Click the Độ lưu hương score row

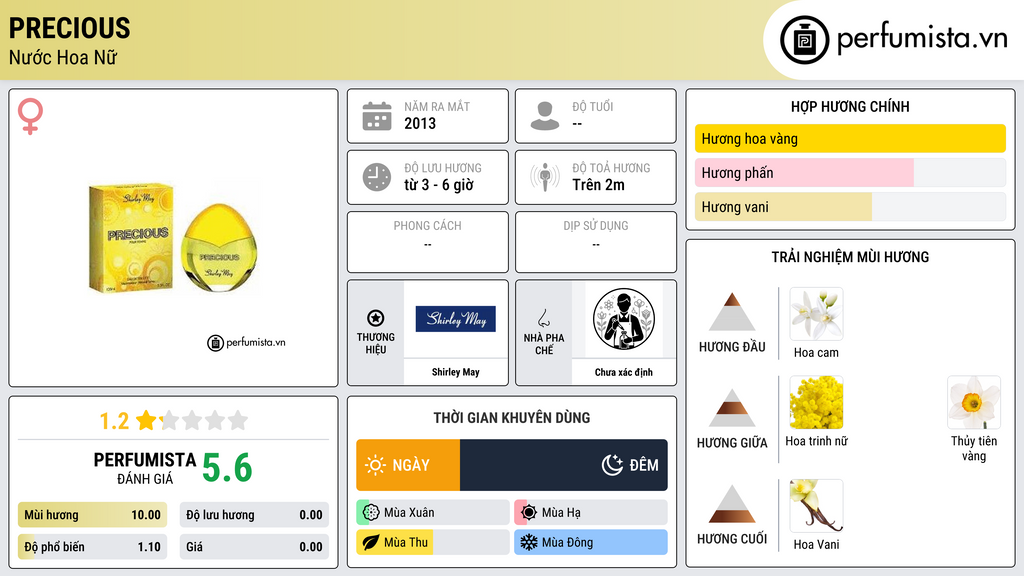pos(254,515)
